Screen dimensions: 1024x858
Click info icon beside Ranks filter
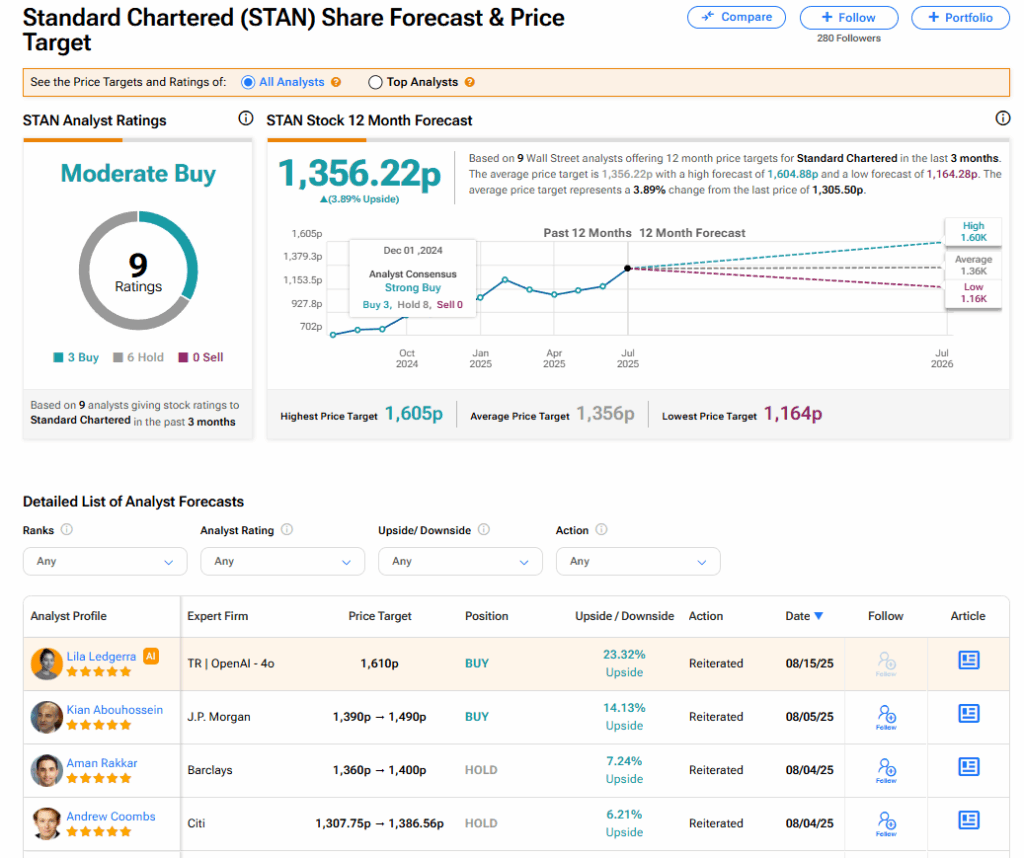[67, 530]
